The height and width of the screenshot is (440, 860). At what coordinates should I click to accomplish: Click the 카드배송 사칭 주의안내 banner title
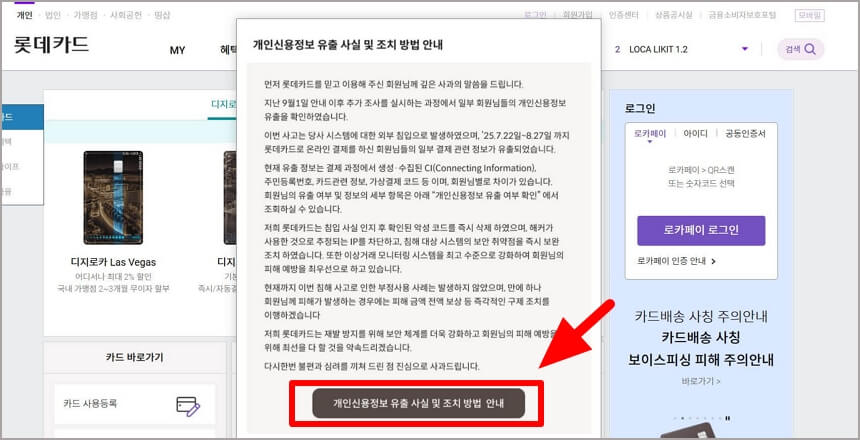701,317
